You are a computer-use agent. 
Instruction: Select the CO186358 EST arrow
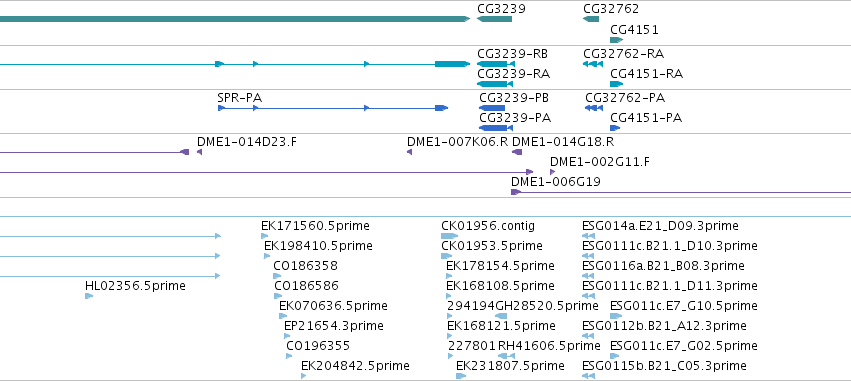coord(277,276)
